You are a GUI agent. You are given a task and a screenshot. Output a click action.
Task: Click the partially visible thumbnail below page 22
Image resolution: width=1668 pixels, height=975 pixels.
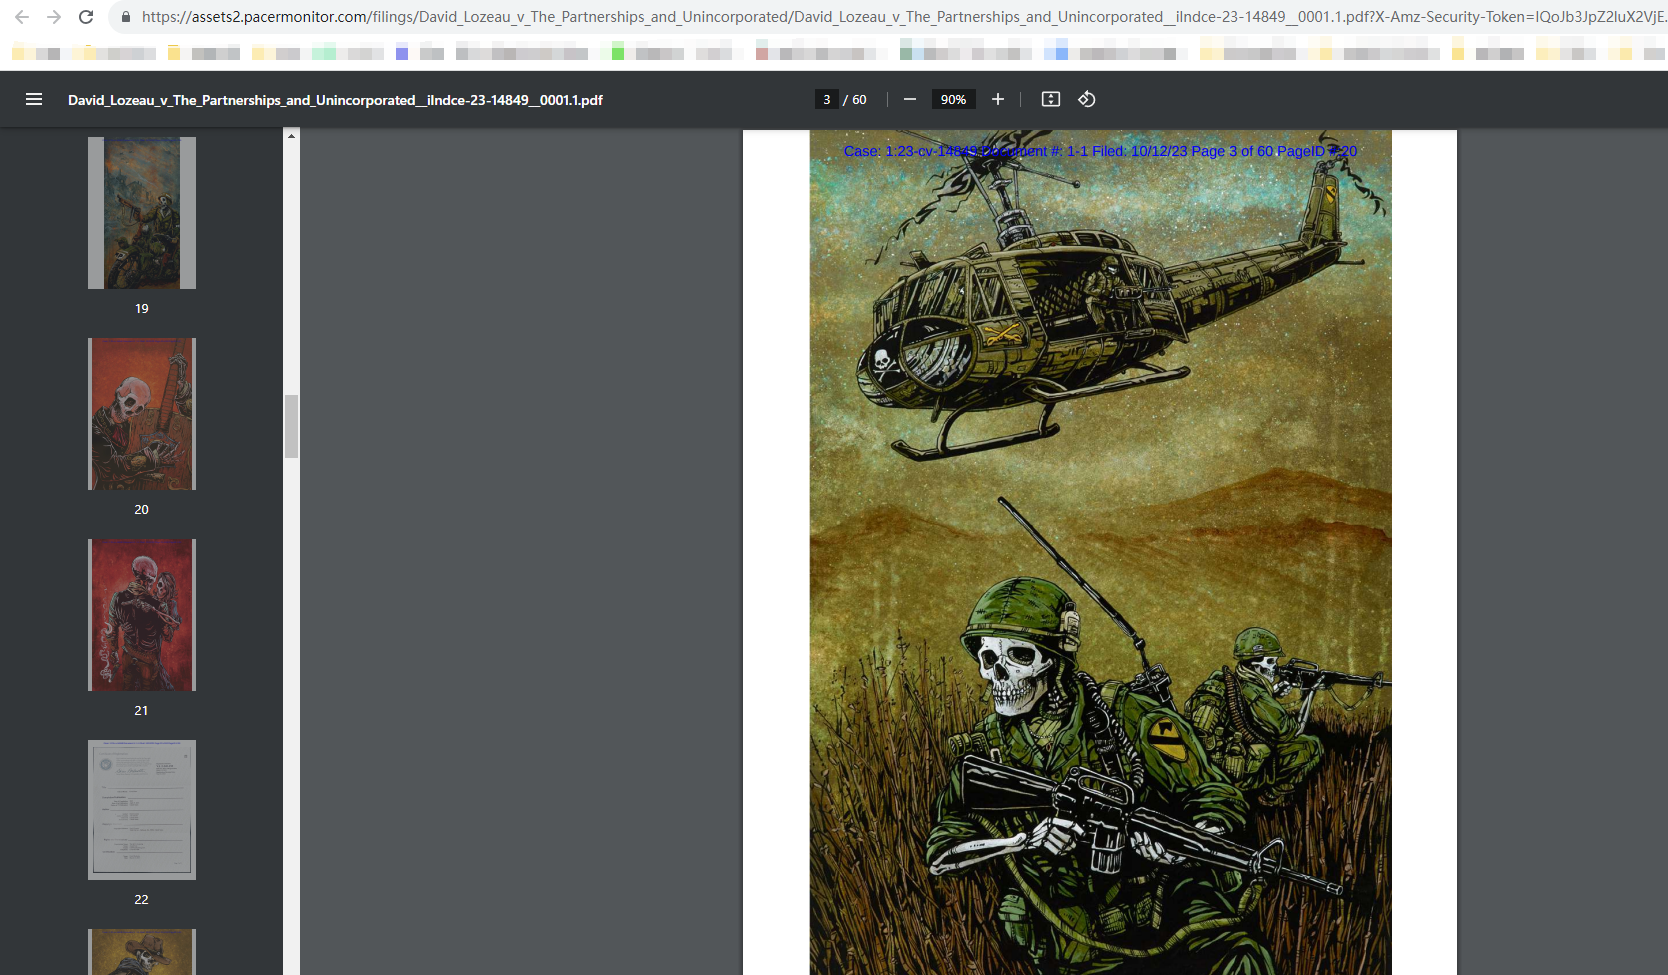coord(142,952)
